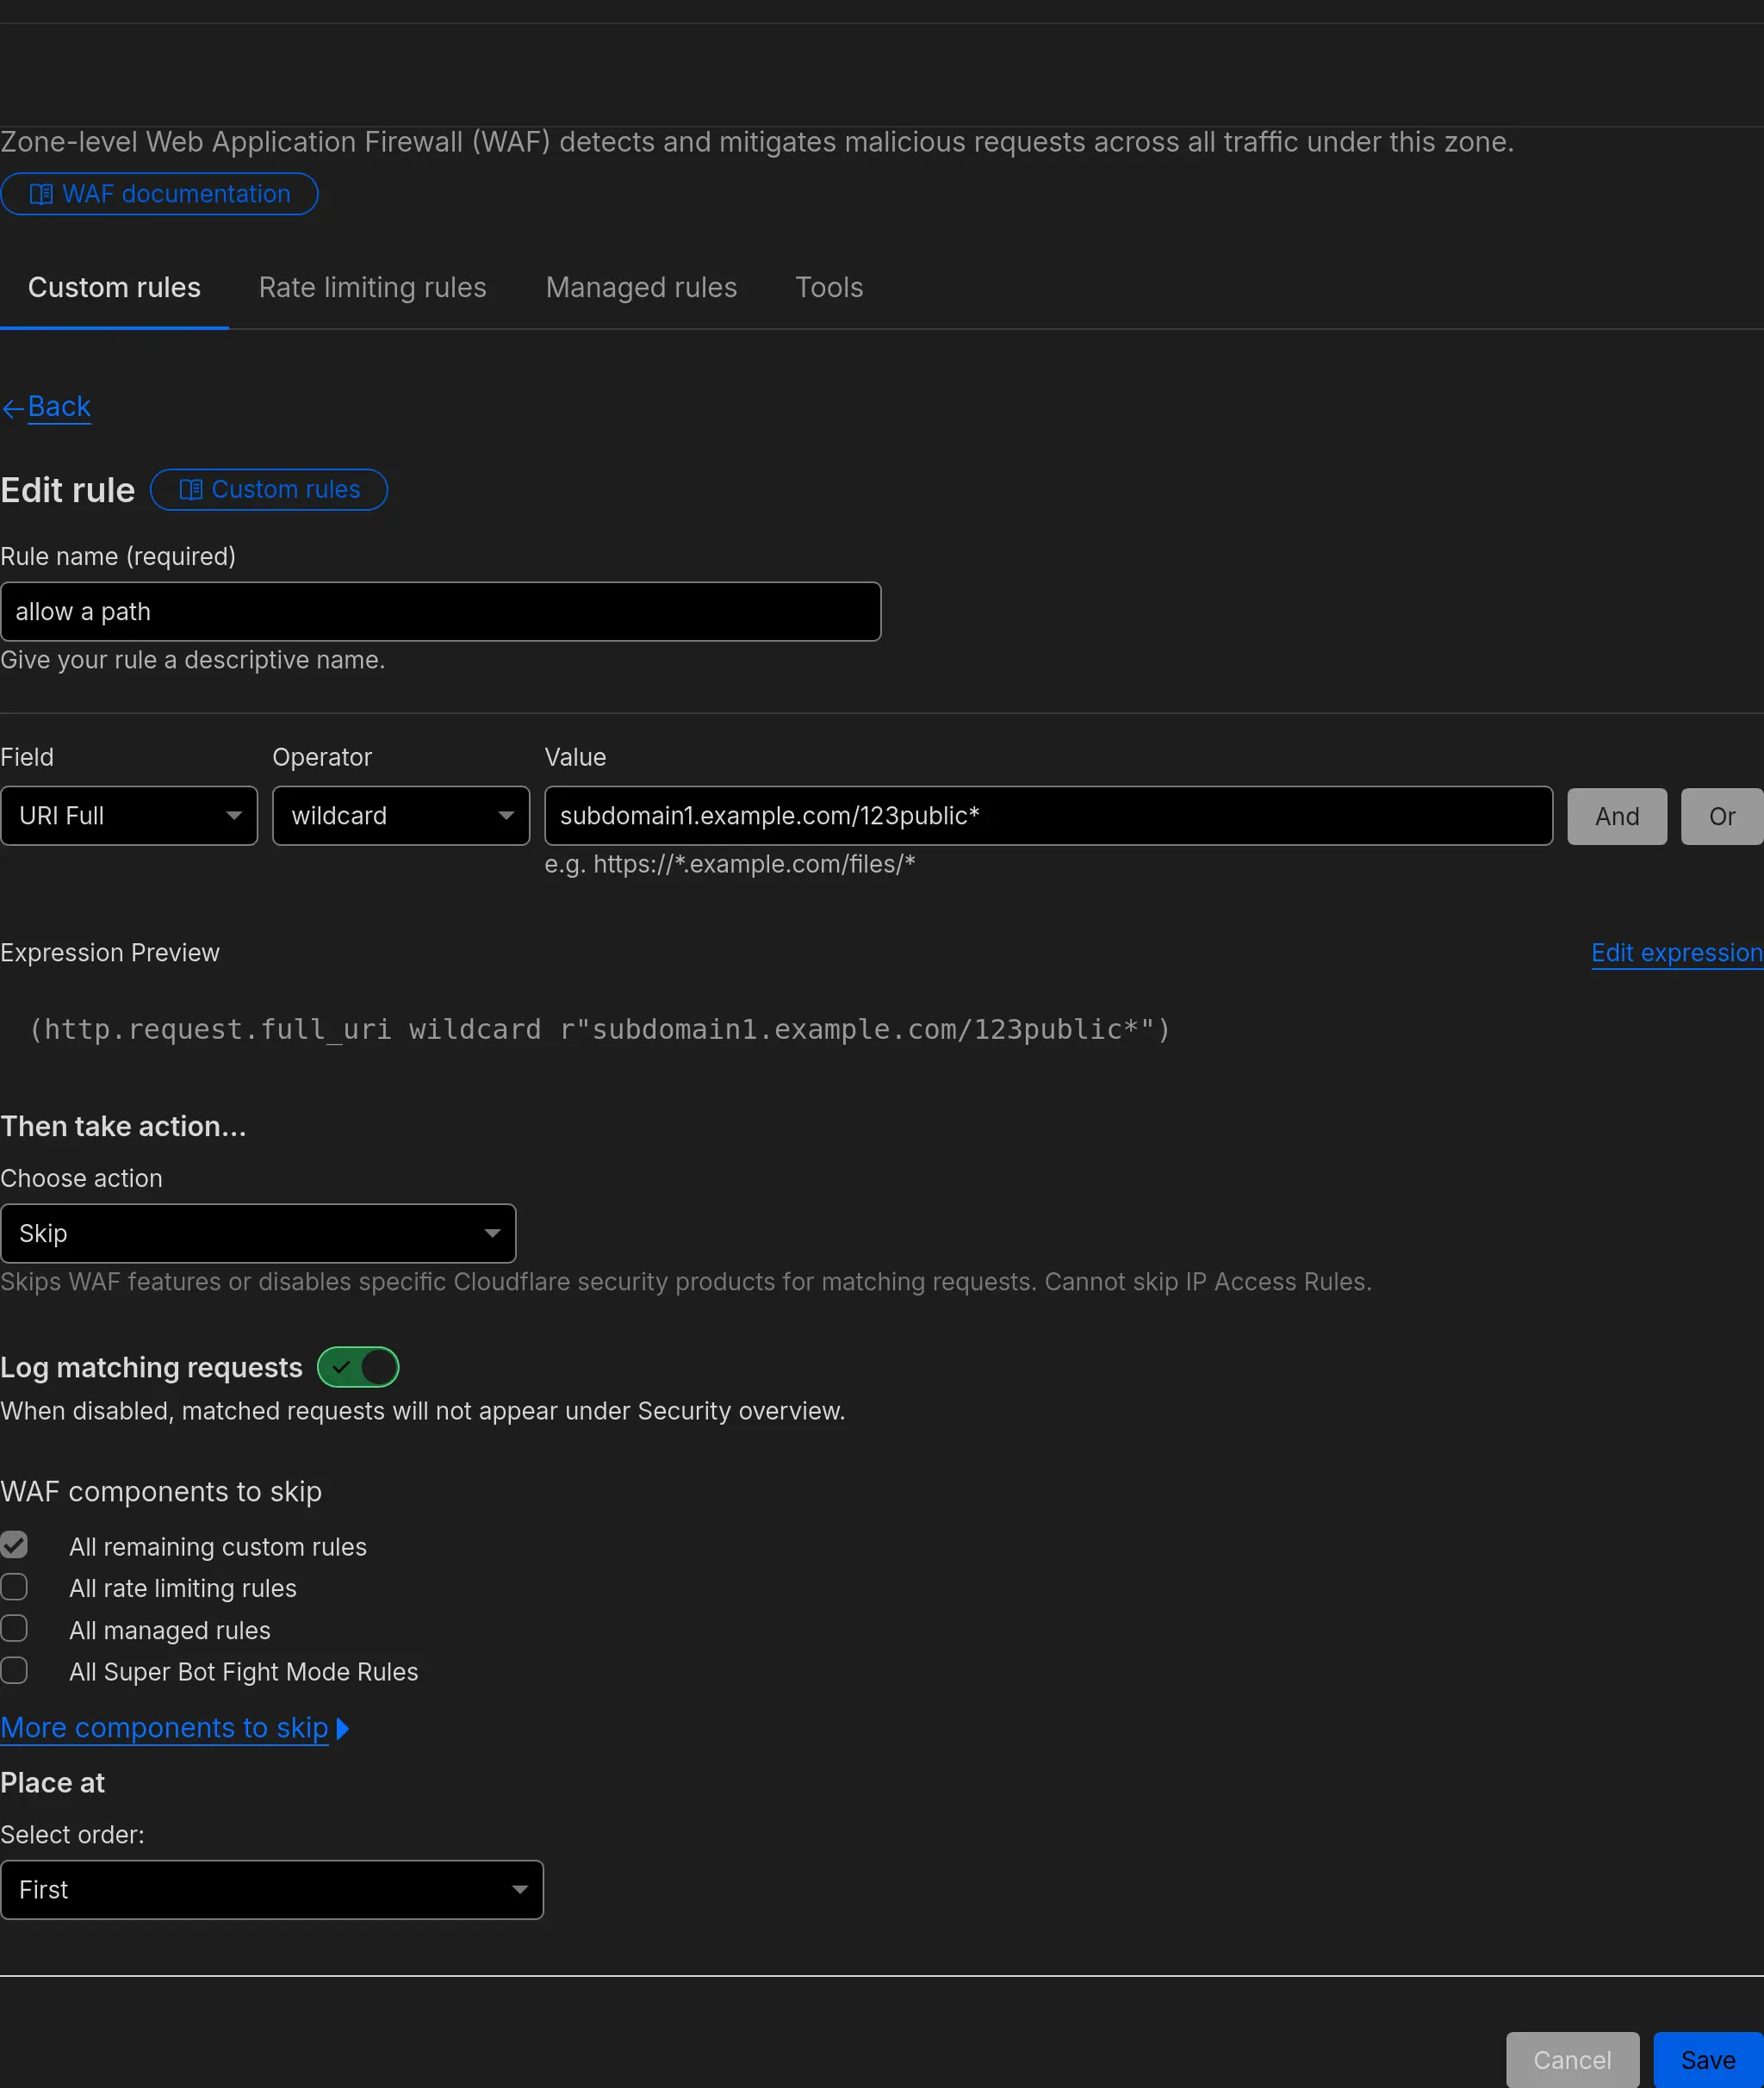Enable All Super Bot Fight Mode Rules
1764x2088 pixels.
point(15,1671)
